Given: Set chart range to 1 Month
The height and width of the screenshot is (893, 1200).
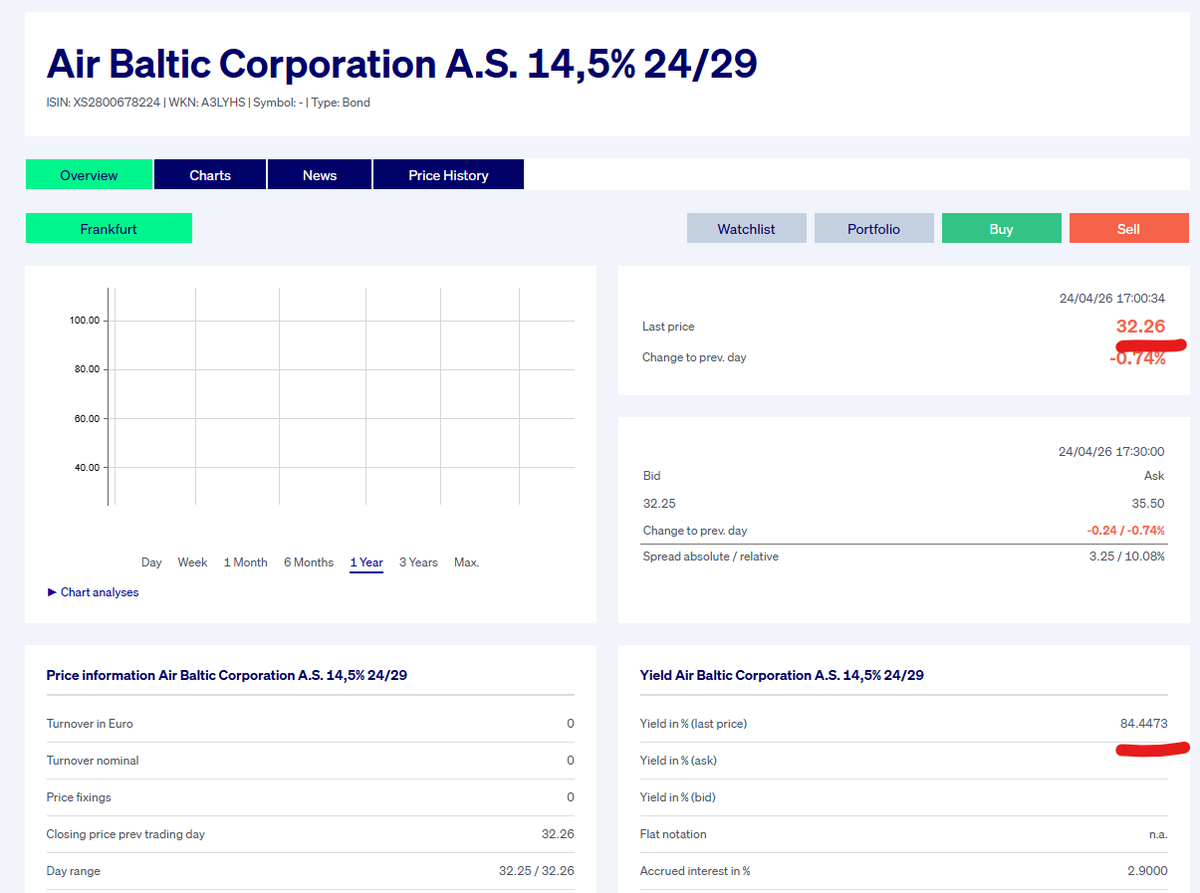Looking at the screenshot, I should click(245, 563).
